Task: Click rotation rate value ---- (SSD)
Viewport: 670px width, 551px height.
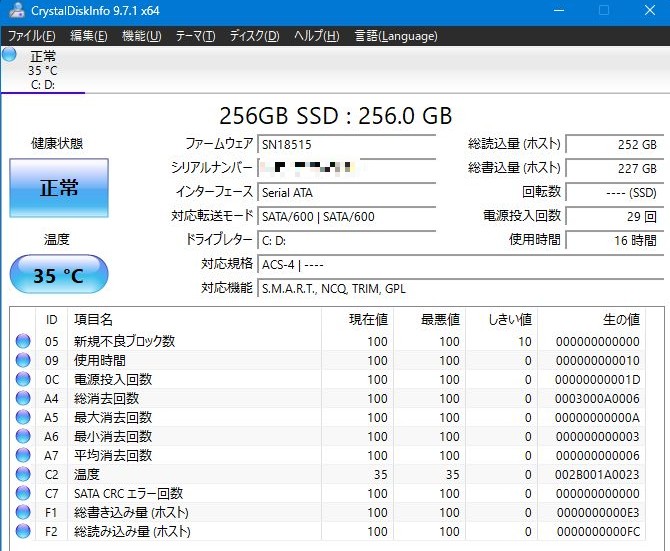Action: click(615, 192)
